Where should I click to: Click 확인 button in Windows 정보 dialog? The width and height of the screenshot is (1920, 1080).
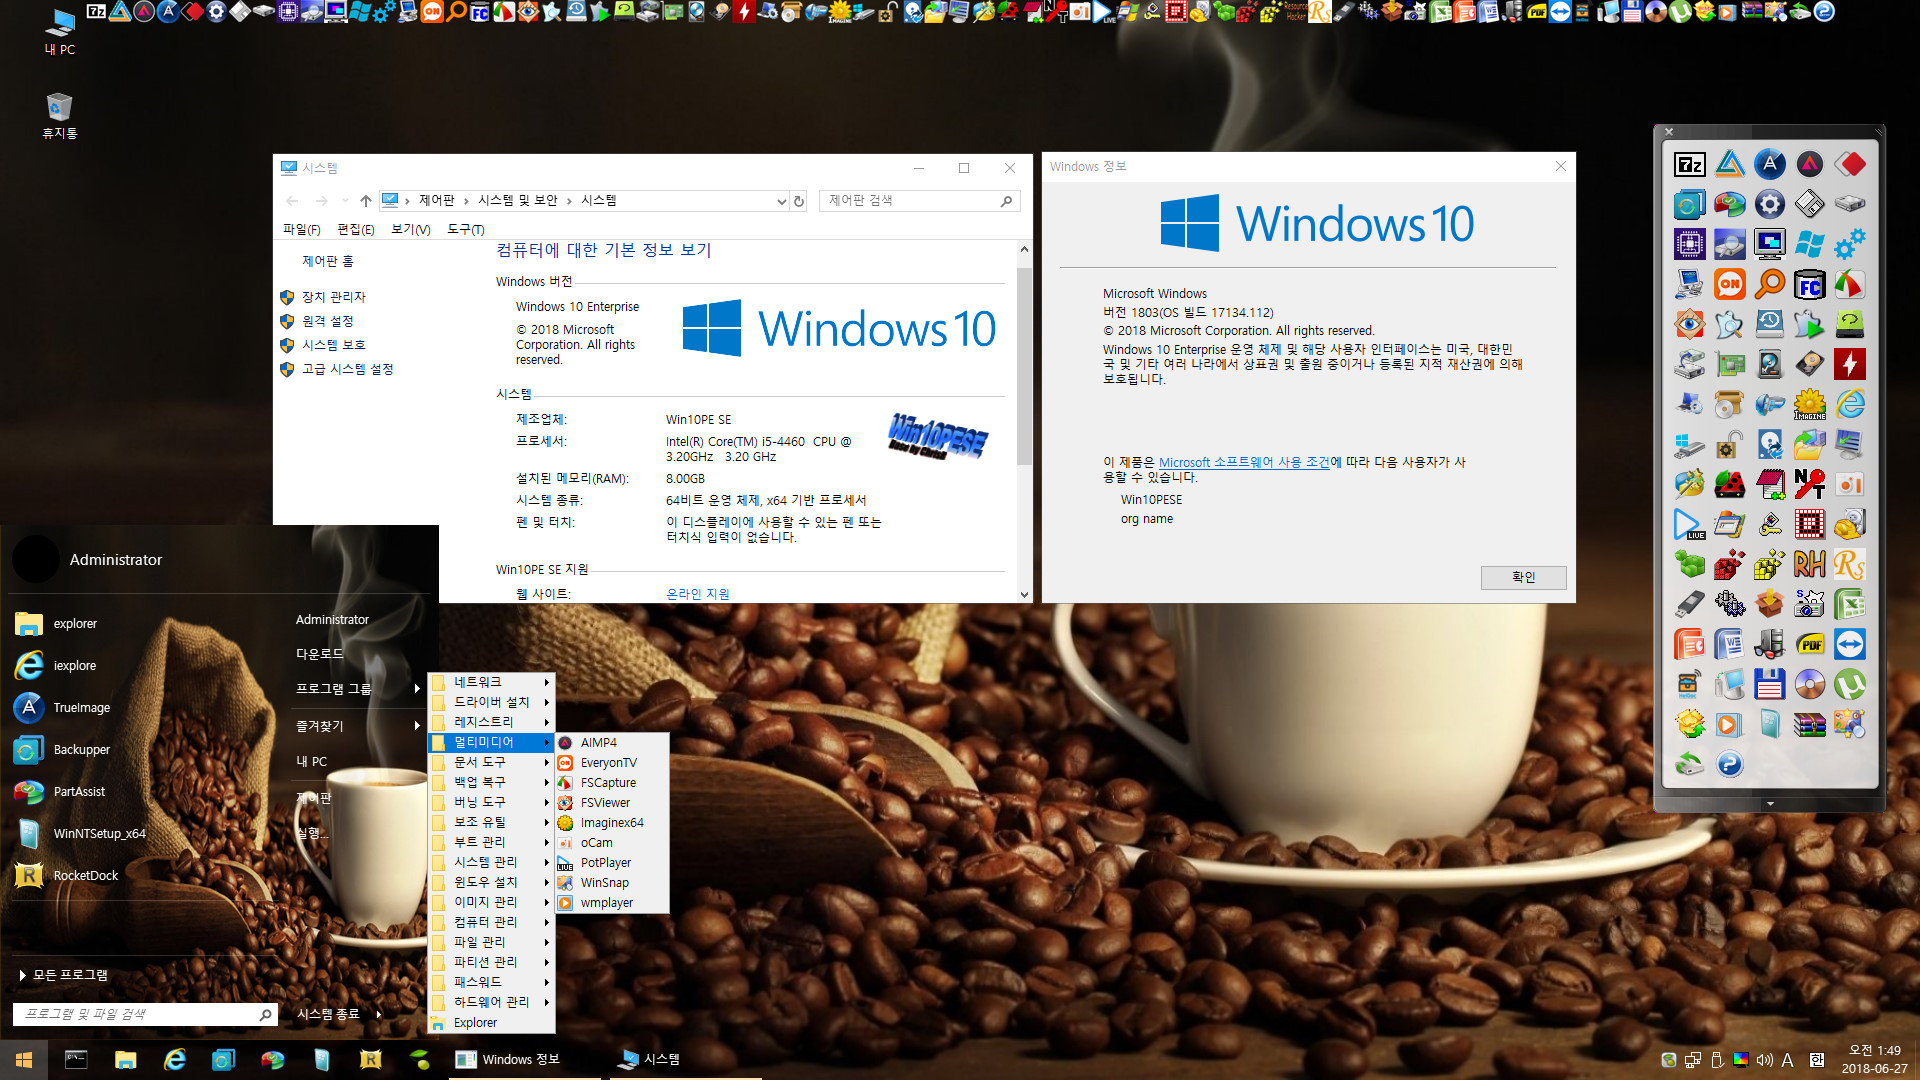coord(1523,577)
